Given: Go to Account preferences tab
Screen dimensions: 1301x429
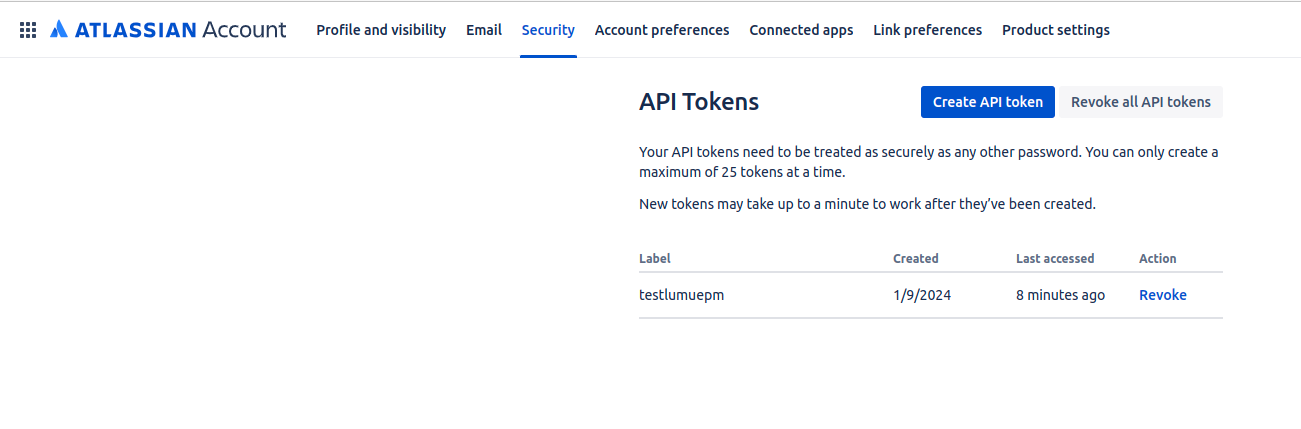Looking at the screenshot, I should 662,30.
